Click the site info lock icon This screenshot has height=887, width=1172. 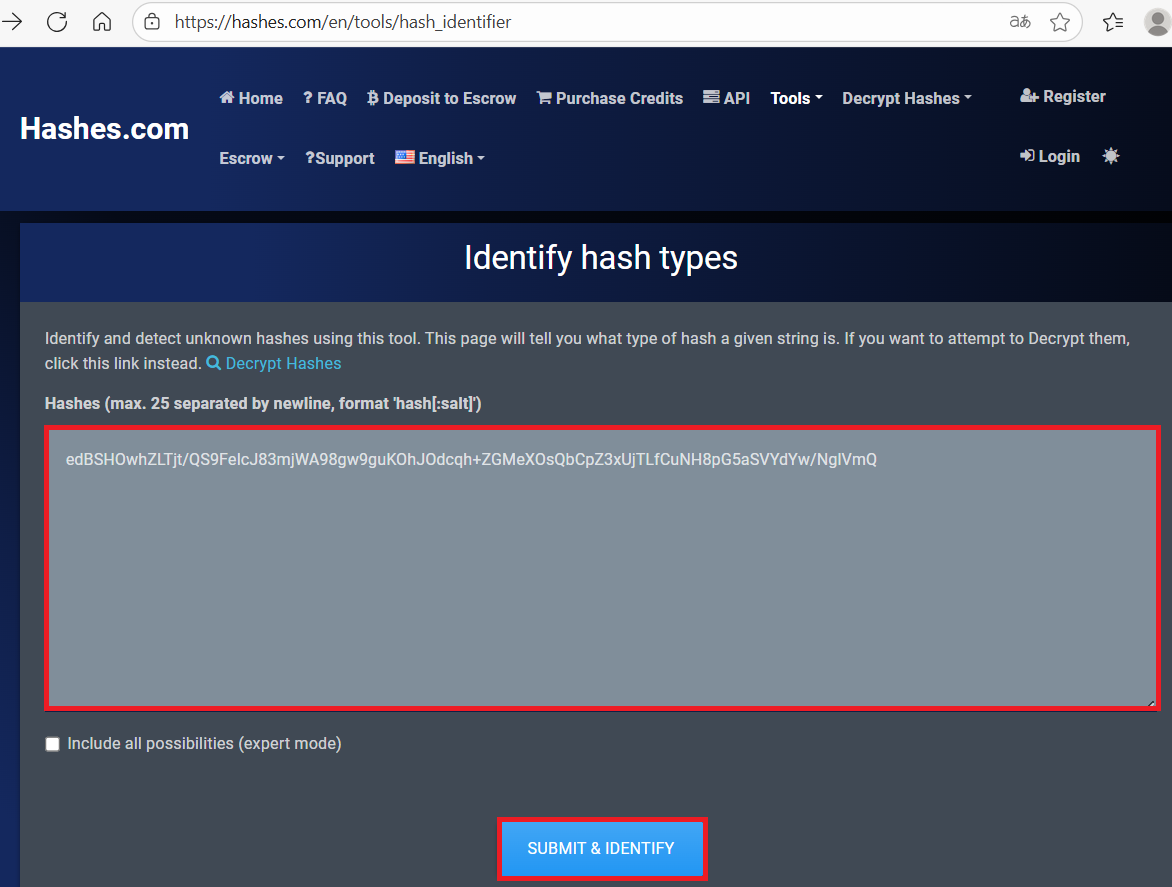point(152,22)
